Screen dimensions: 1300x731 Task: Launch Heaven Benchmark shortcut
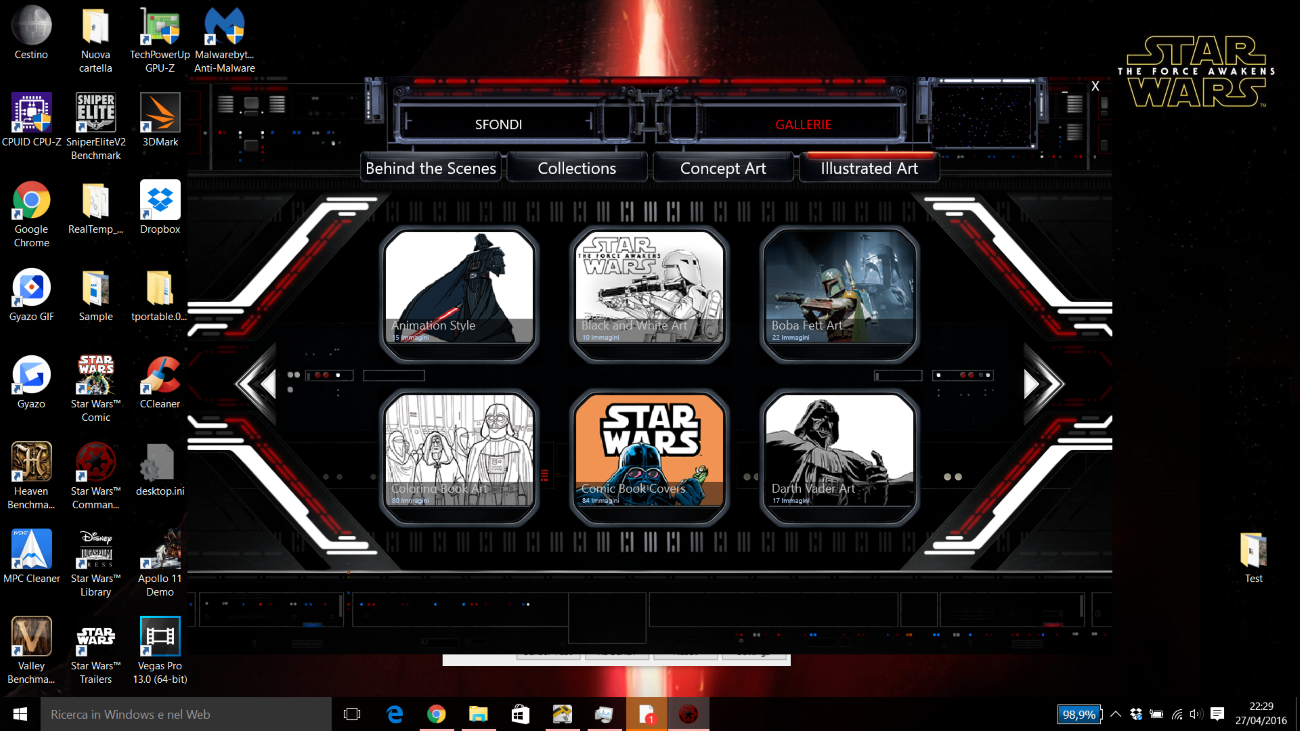[x=31, y=476]
